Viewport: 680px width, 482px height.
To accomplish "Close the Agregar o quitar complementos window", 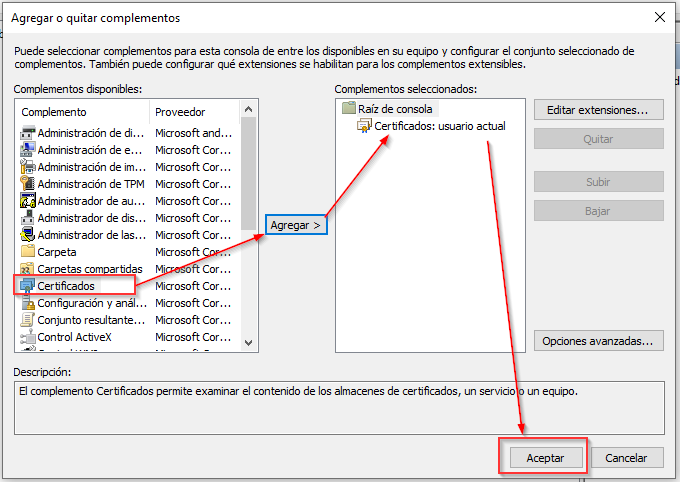I will coord(659,17).
